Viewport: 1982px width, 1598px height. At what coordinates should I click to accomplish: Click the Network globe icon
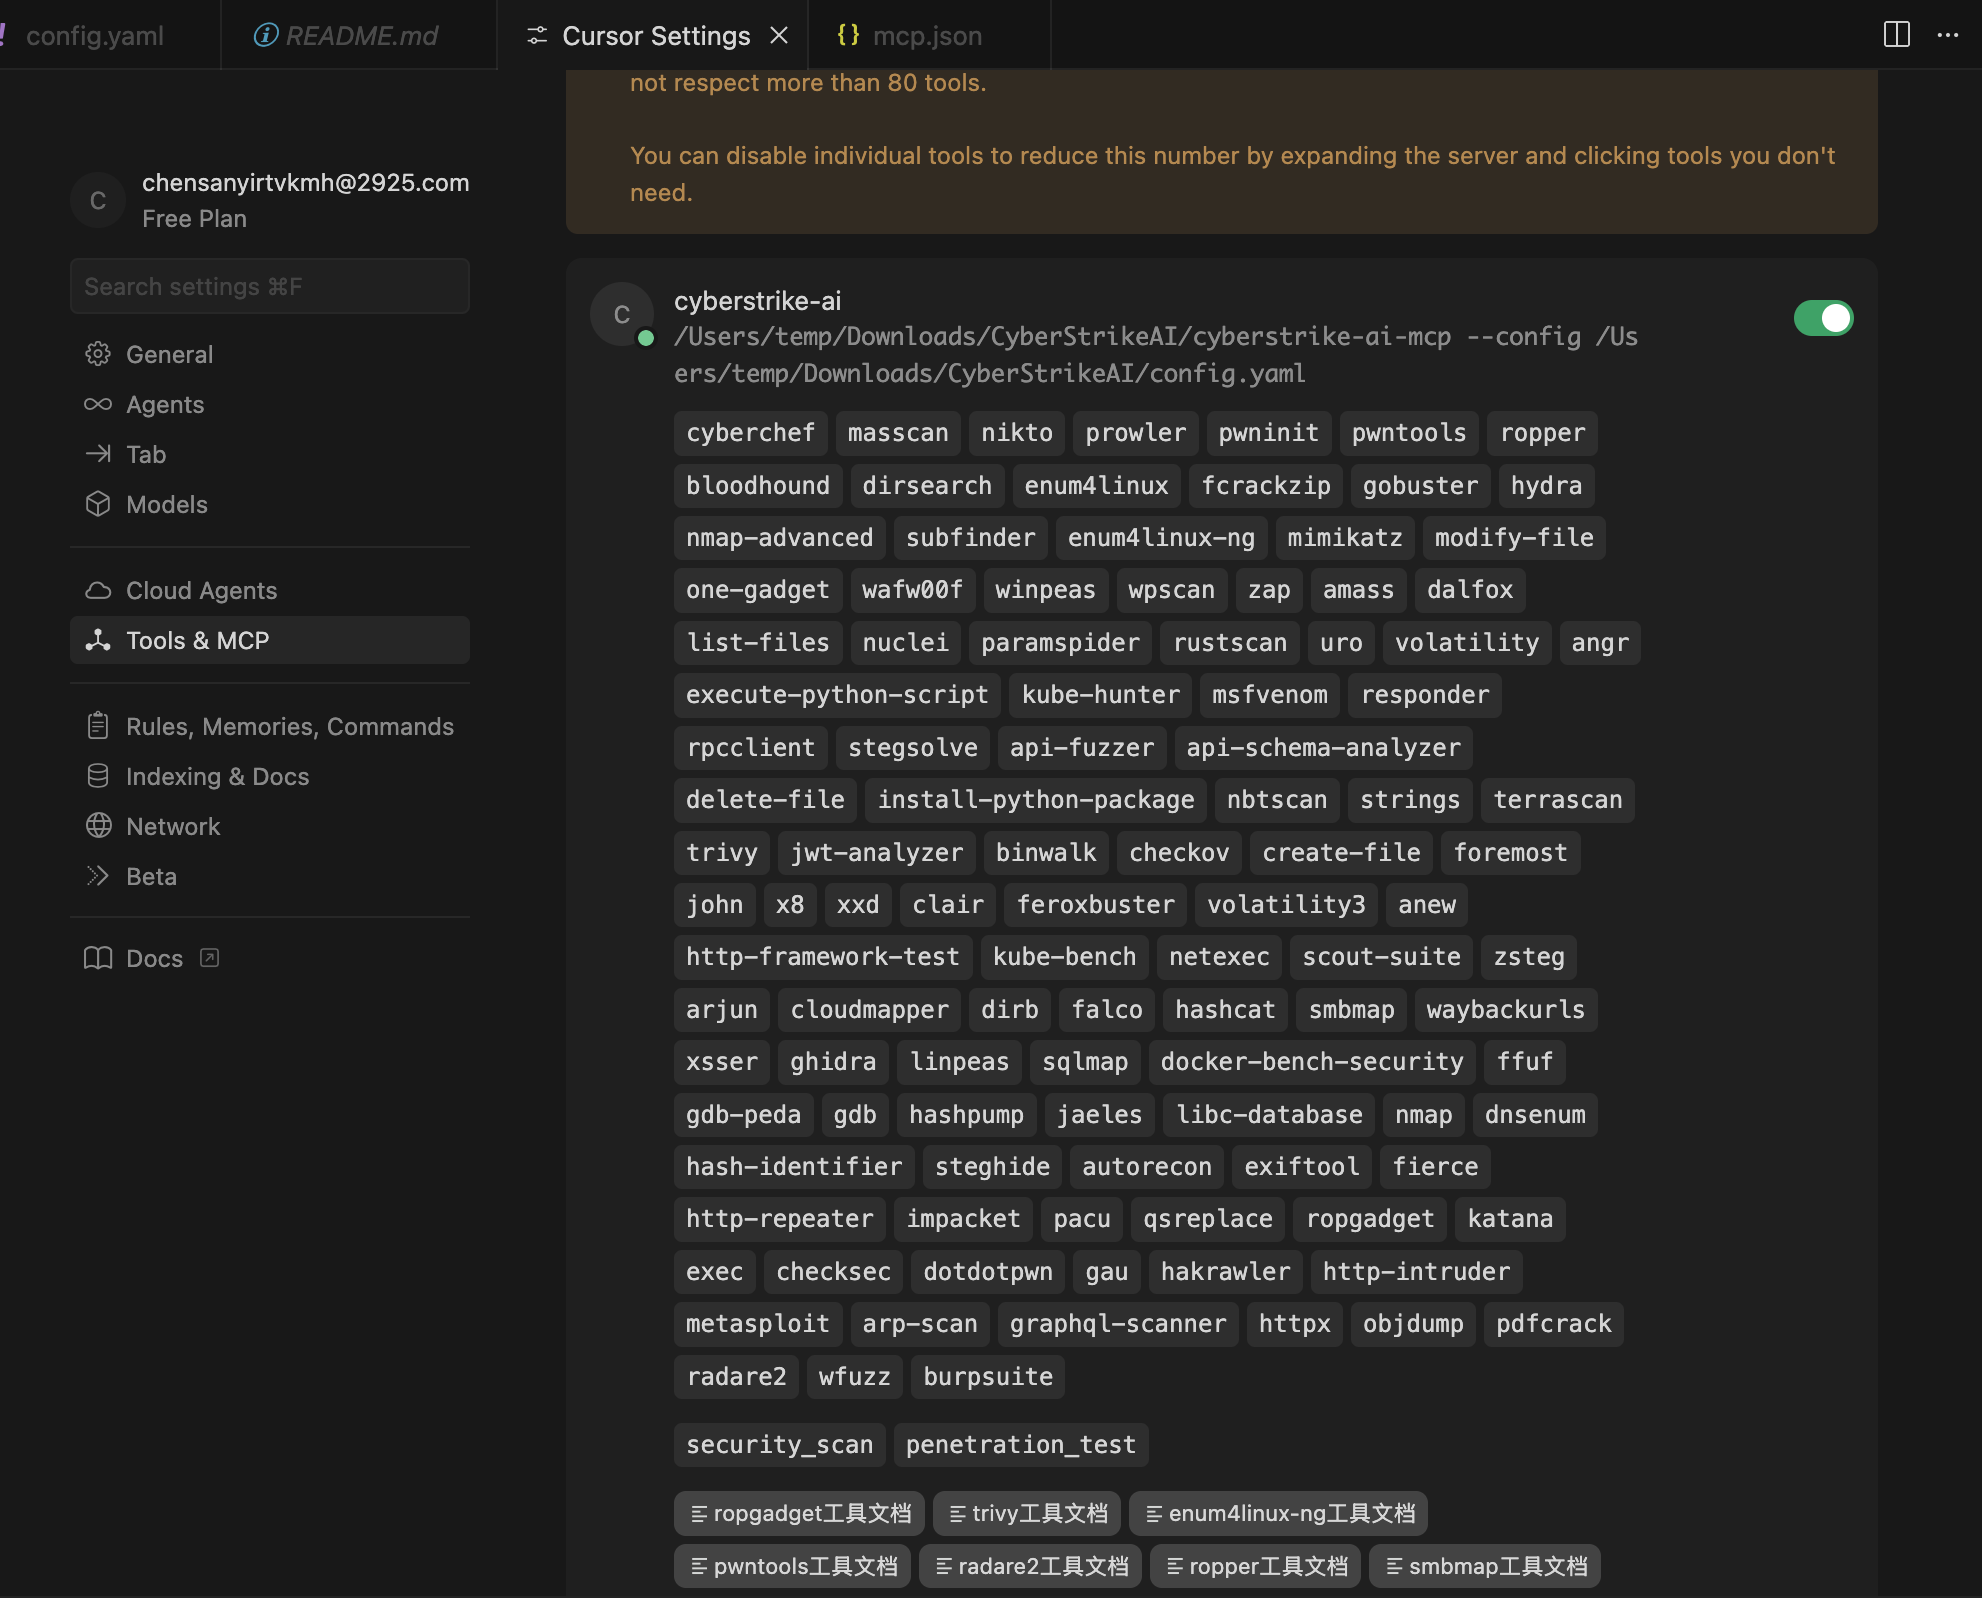[x=98, y=826]
